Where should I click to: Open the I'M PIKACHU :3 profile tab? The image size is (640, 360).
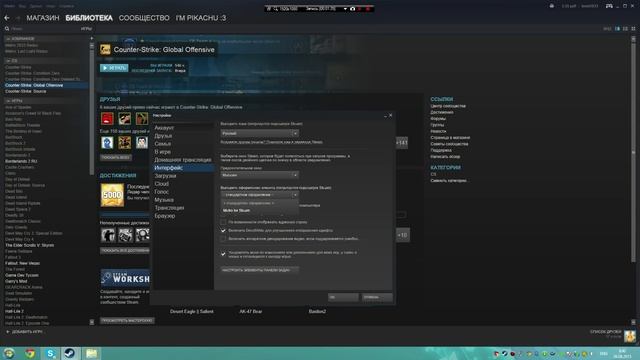click(x=201, y=18)
